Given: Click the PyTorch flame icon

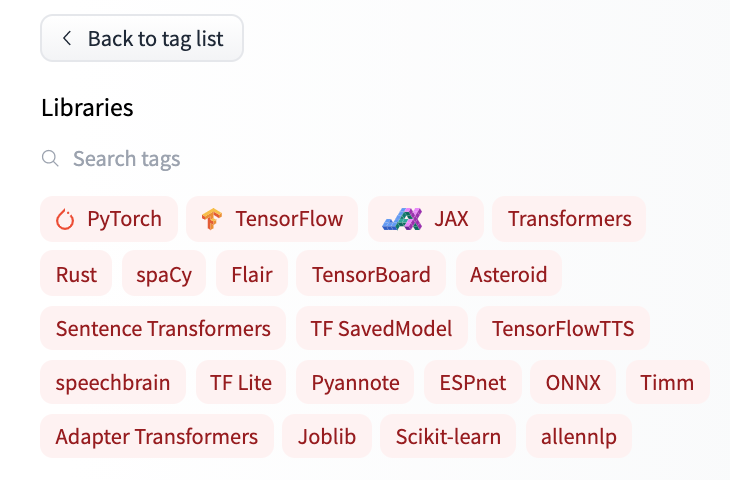Looking at the screenshot, I should (x=65, y=219).
